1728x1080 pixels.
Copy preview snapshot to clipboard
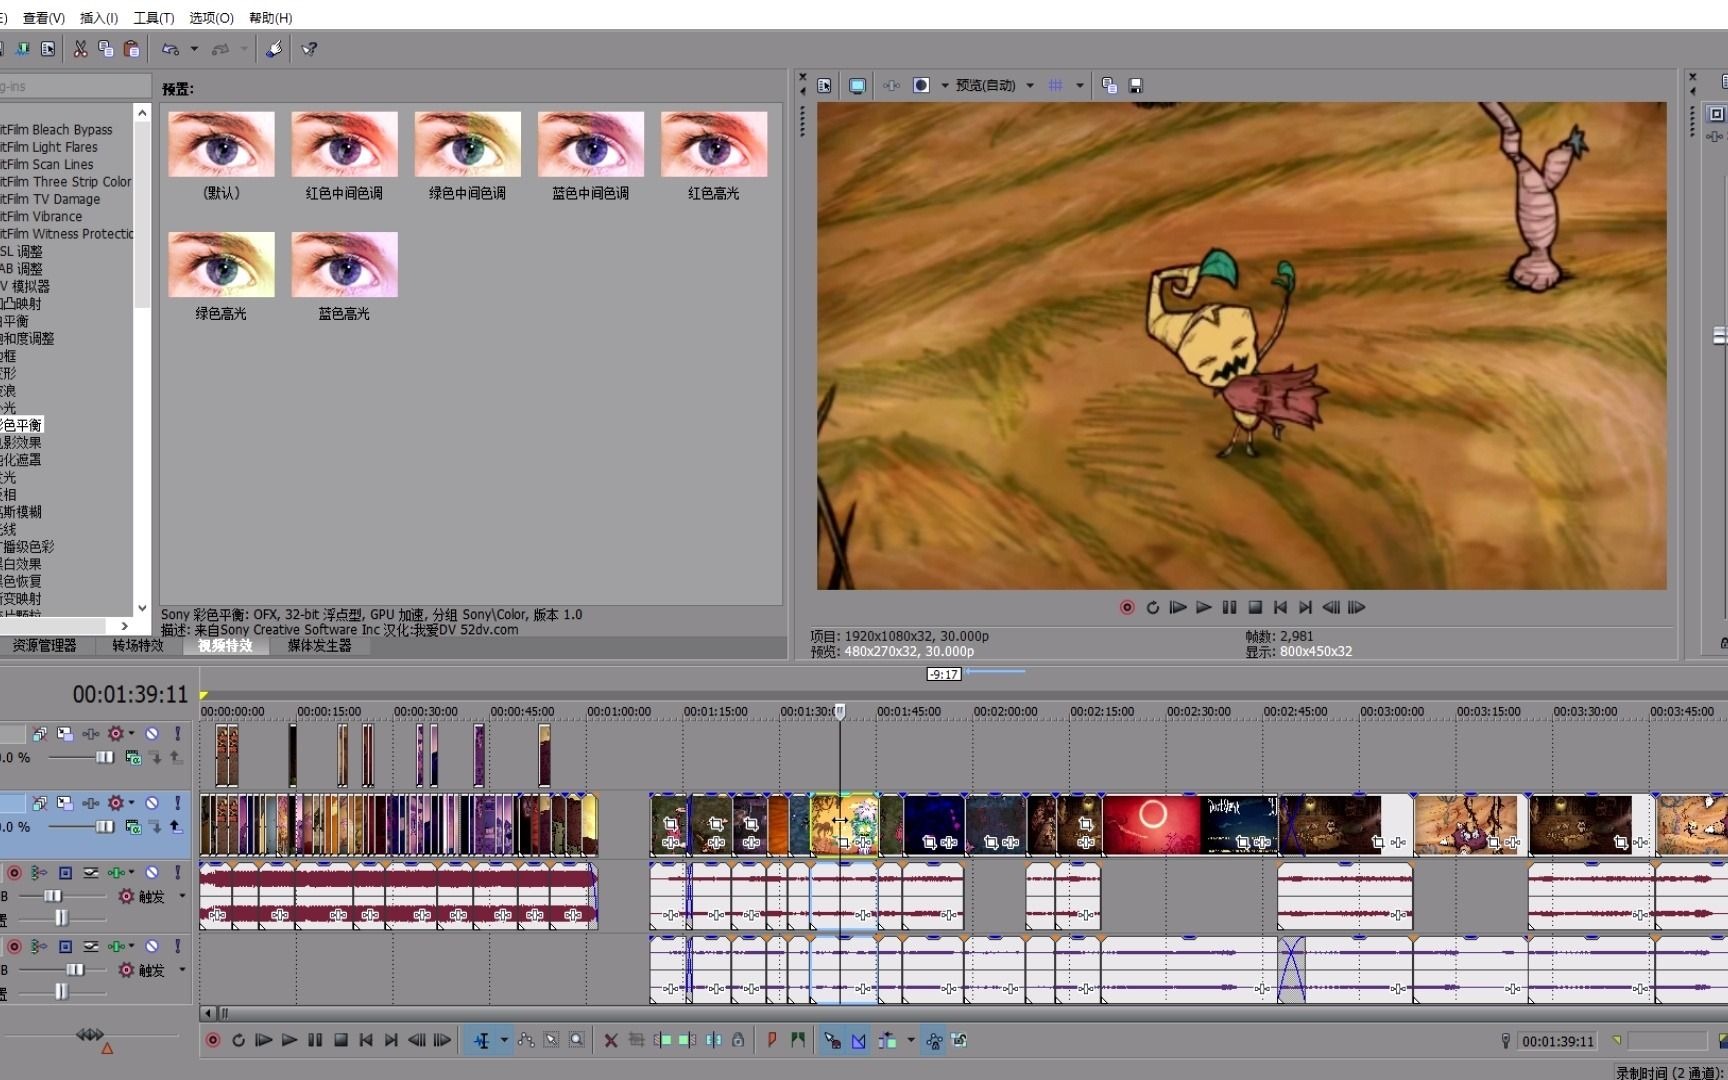[x=1109, y=86]
